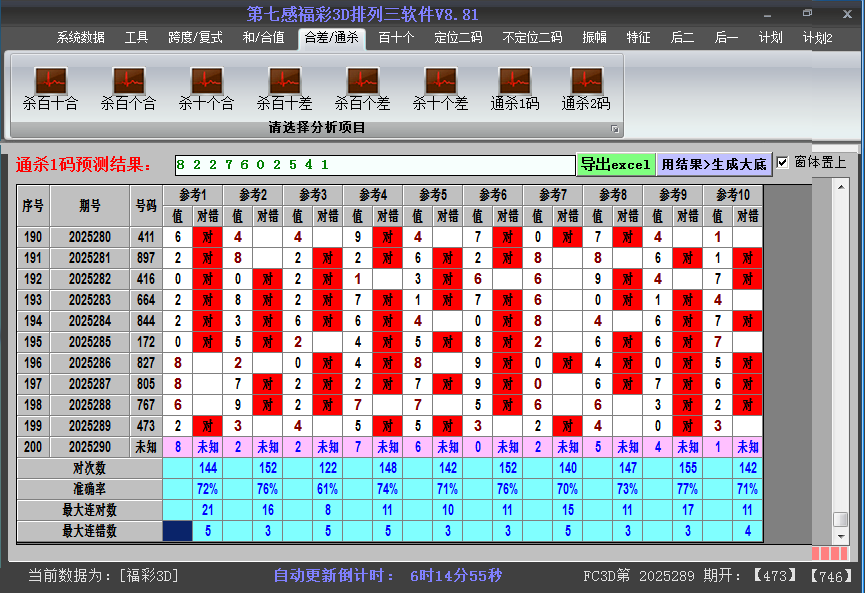Switch to the 合差/通杀 tab
This screenshot has width=865, height=593.
[x=331, y=38]
